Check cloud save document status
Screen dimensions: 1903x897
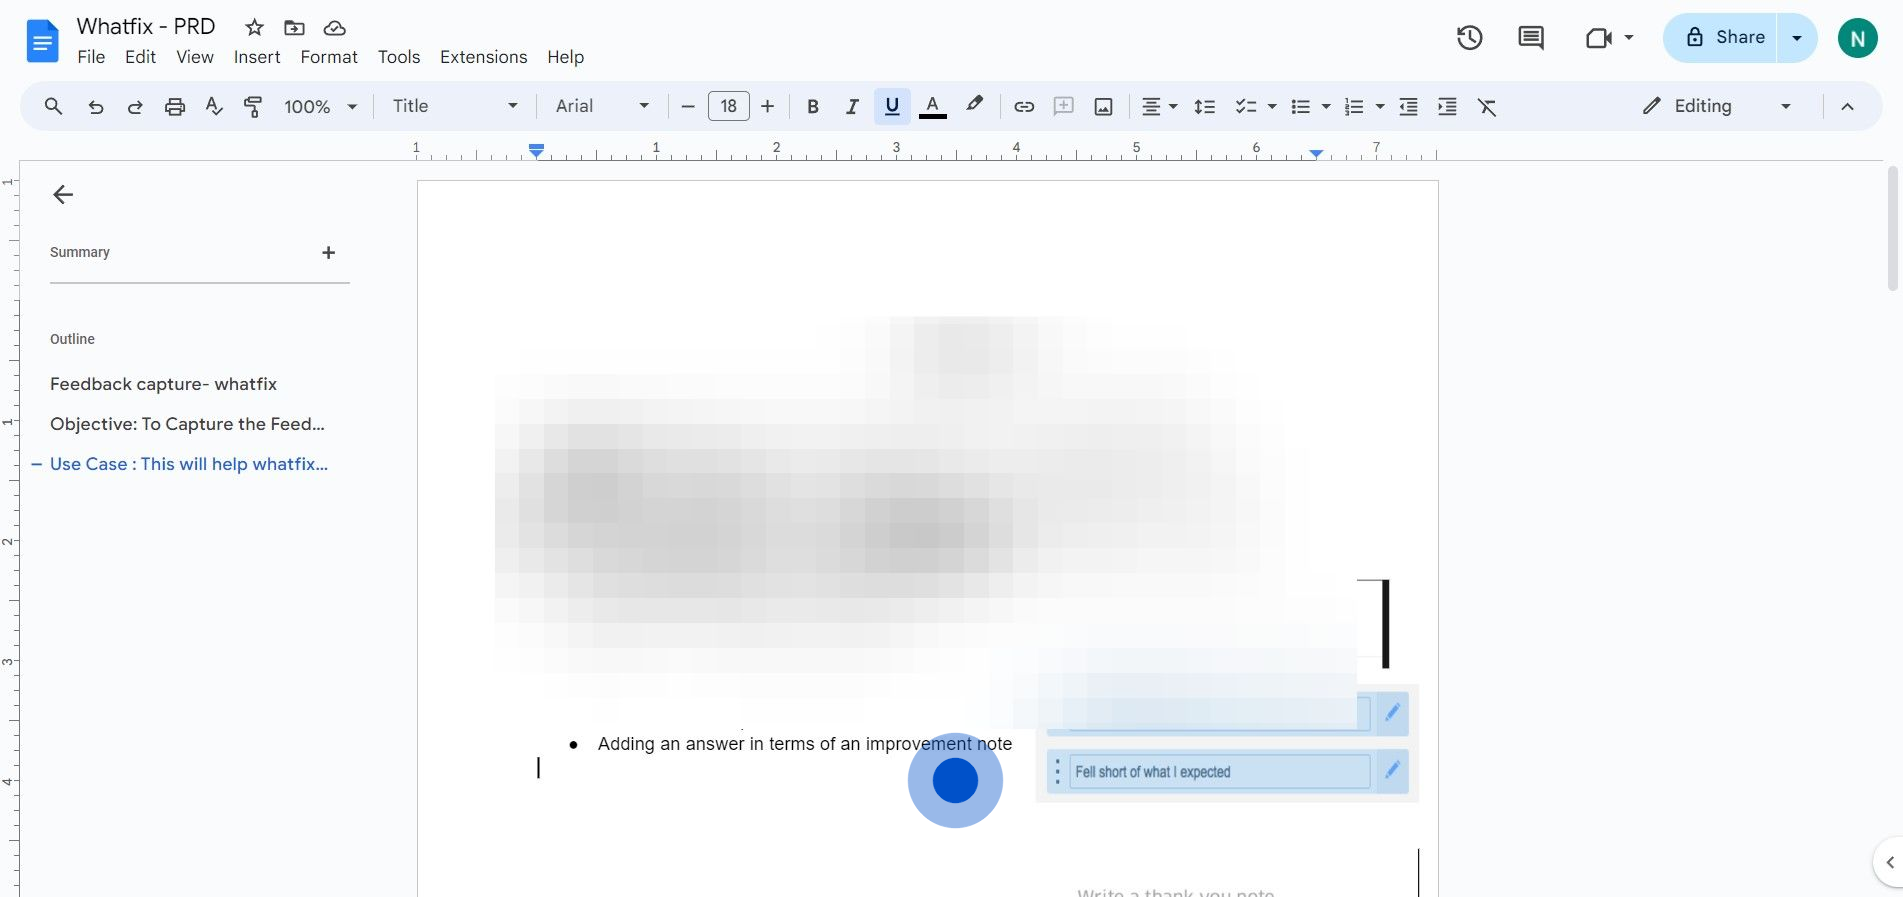tap(334, 28)
